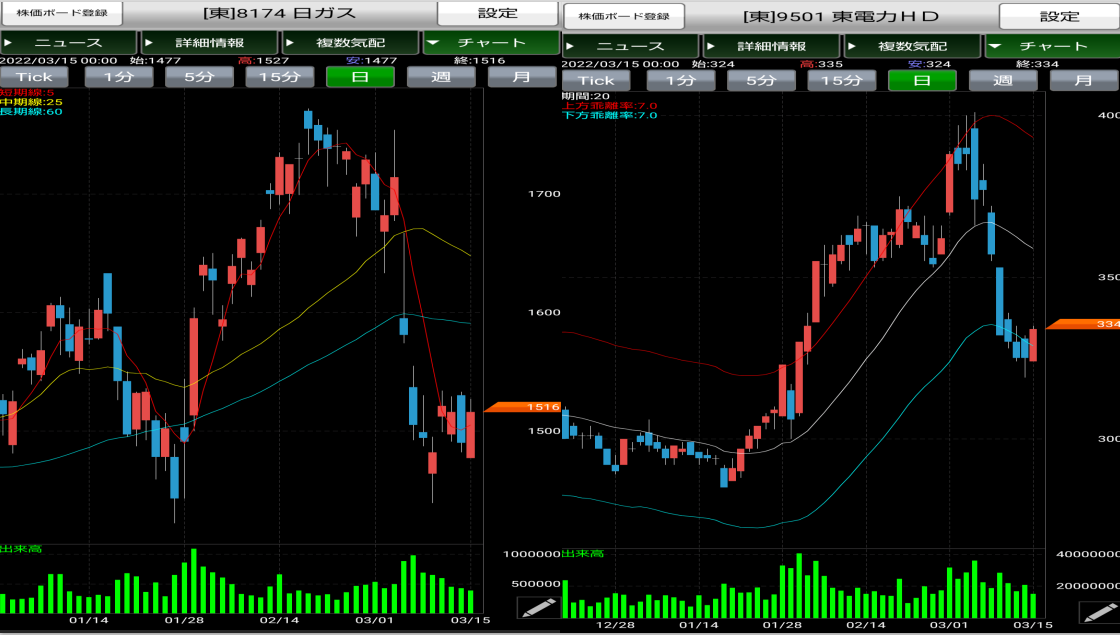
Task: Switch 8174 chart to 1分 interval
Action: 119,76
